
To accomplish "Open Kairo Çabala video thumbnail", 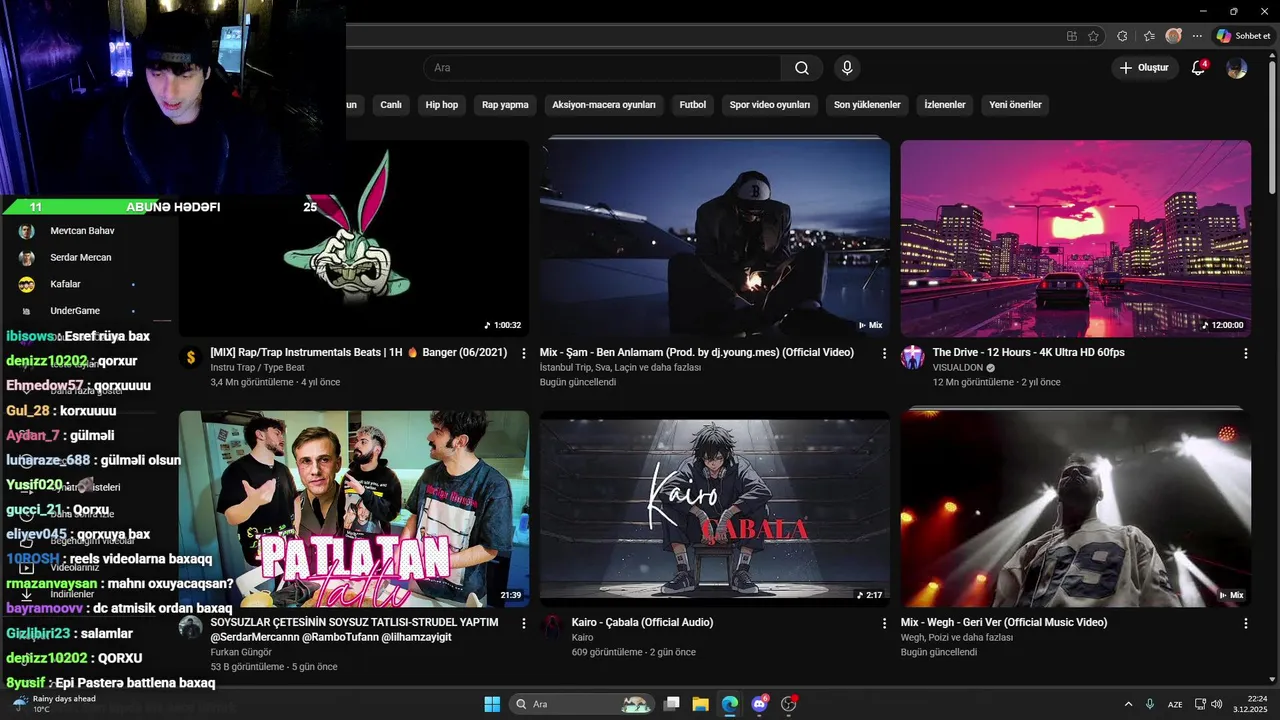I will tap(714, 508).
